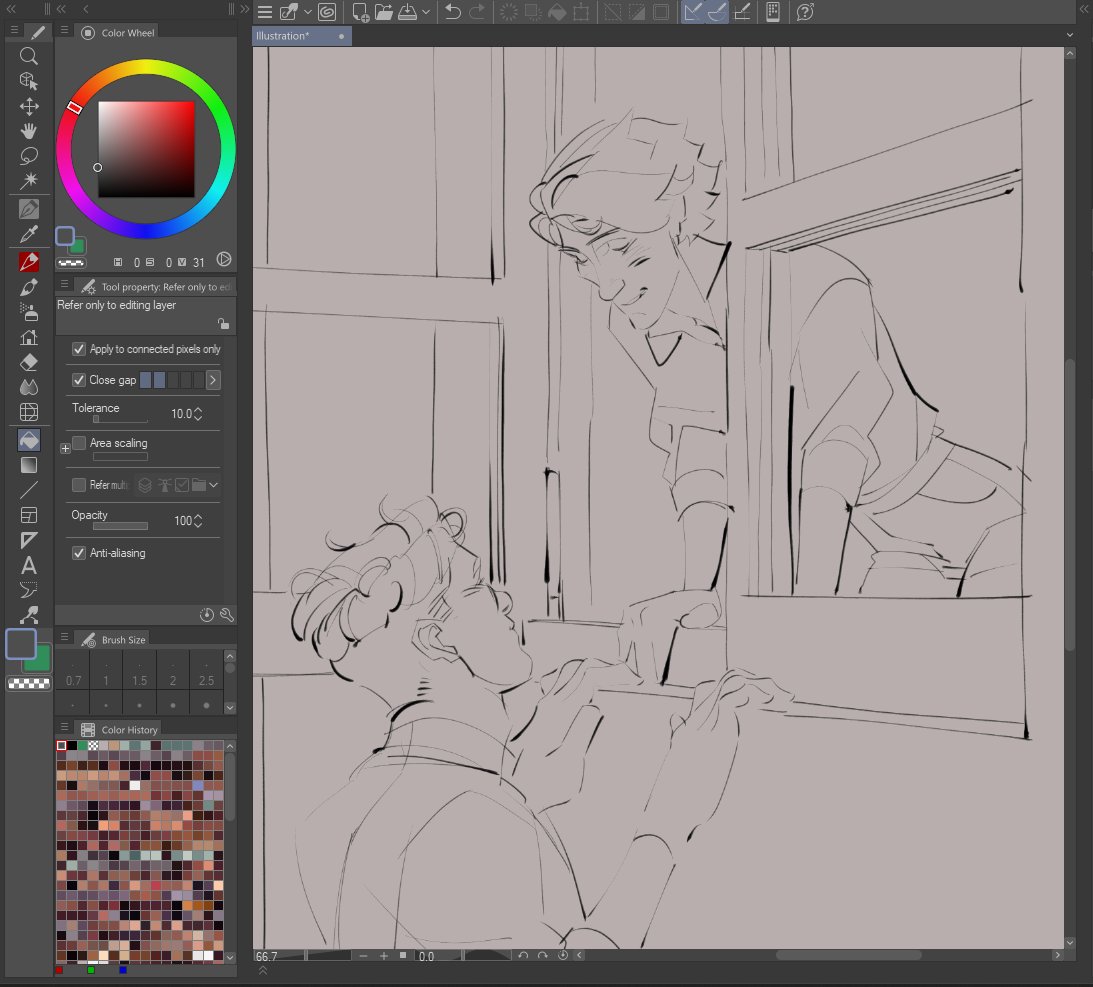Viewport: 1093px width, 987px height.
Task: Select the Blend tool
Action: coord(29,387)
